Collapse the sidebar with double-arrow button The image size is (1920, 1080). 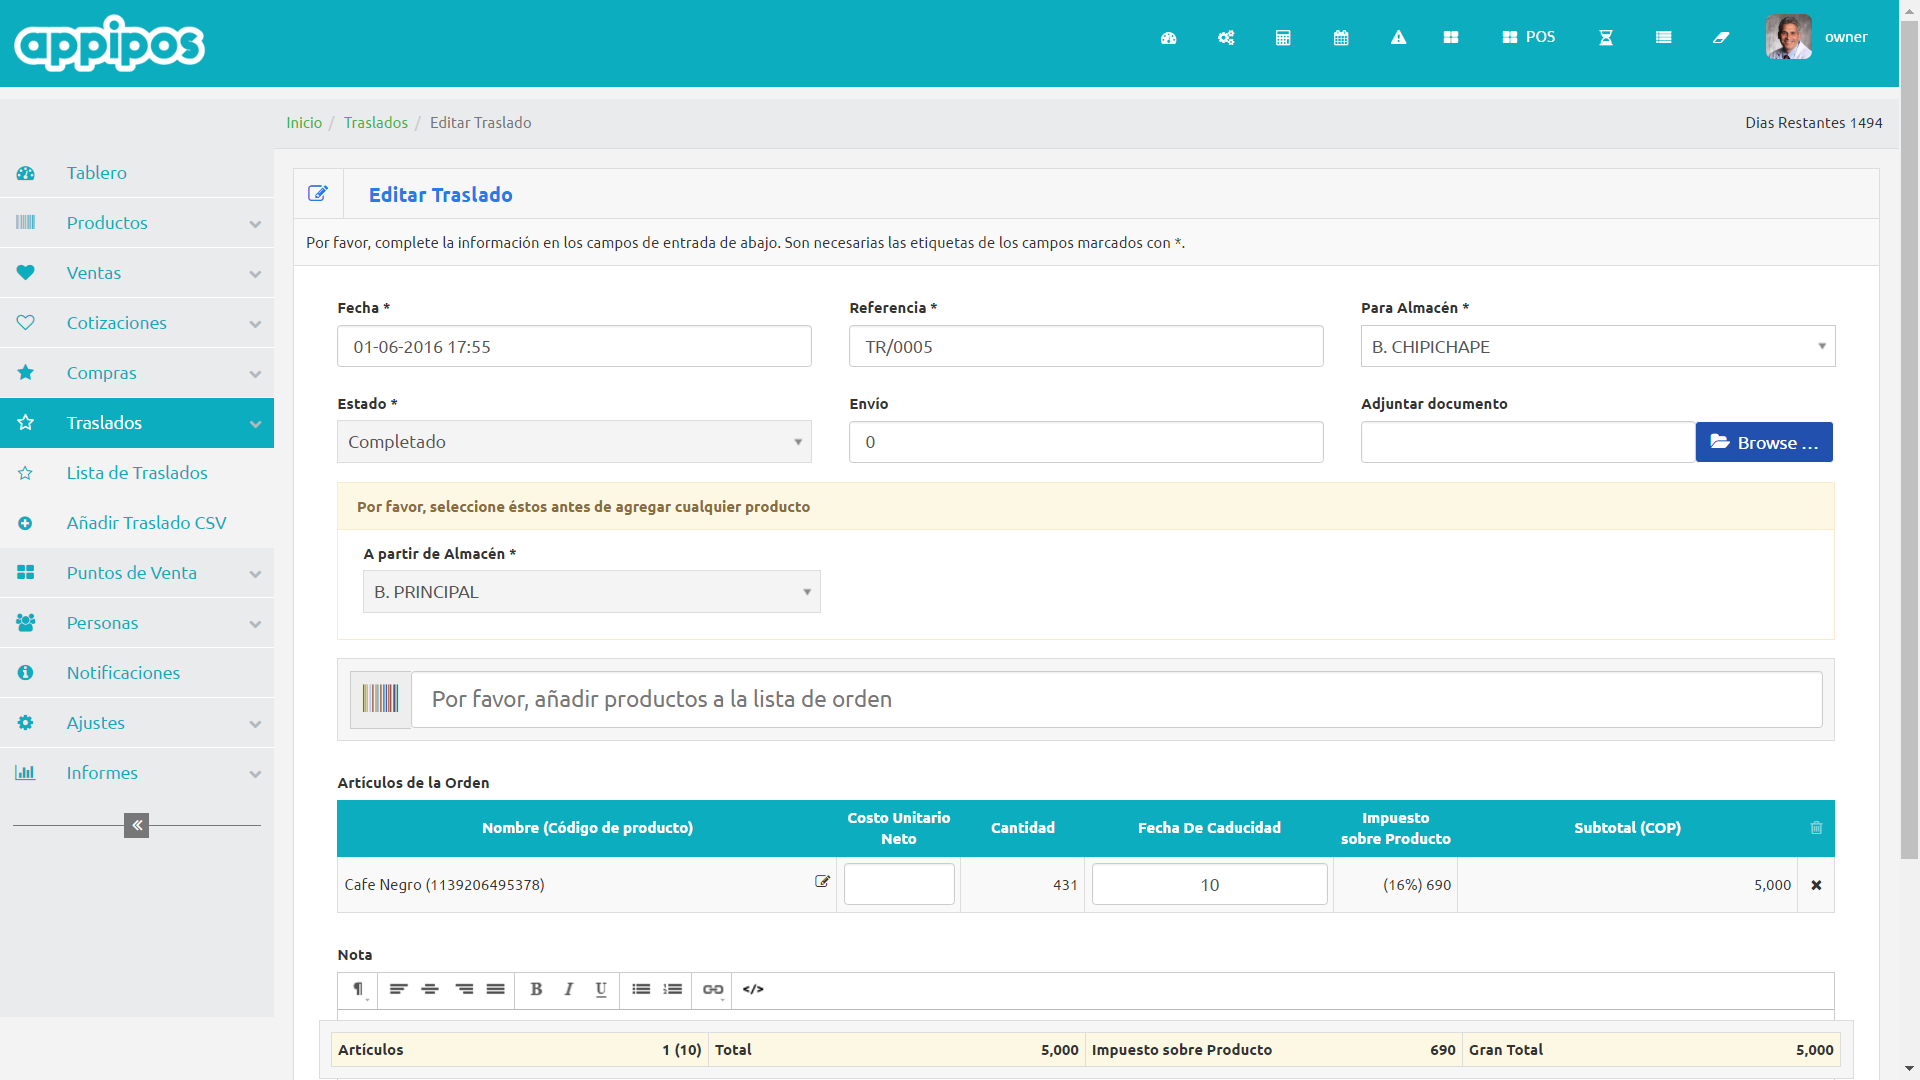[136, 825]
